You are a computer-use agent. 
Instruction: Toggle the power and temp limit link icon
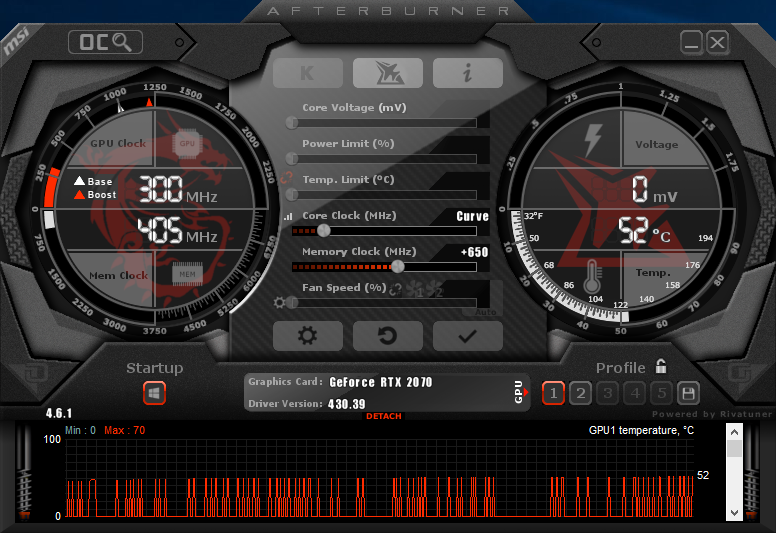click(x=287, y=177)
